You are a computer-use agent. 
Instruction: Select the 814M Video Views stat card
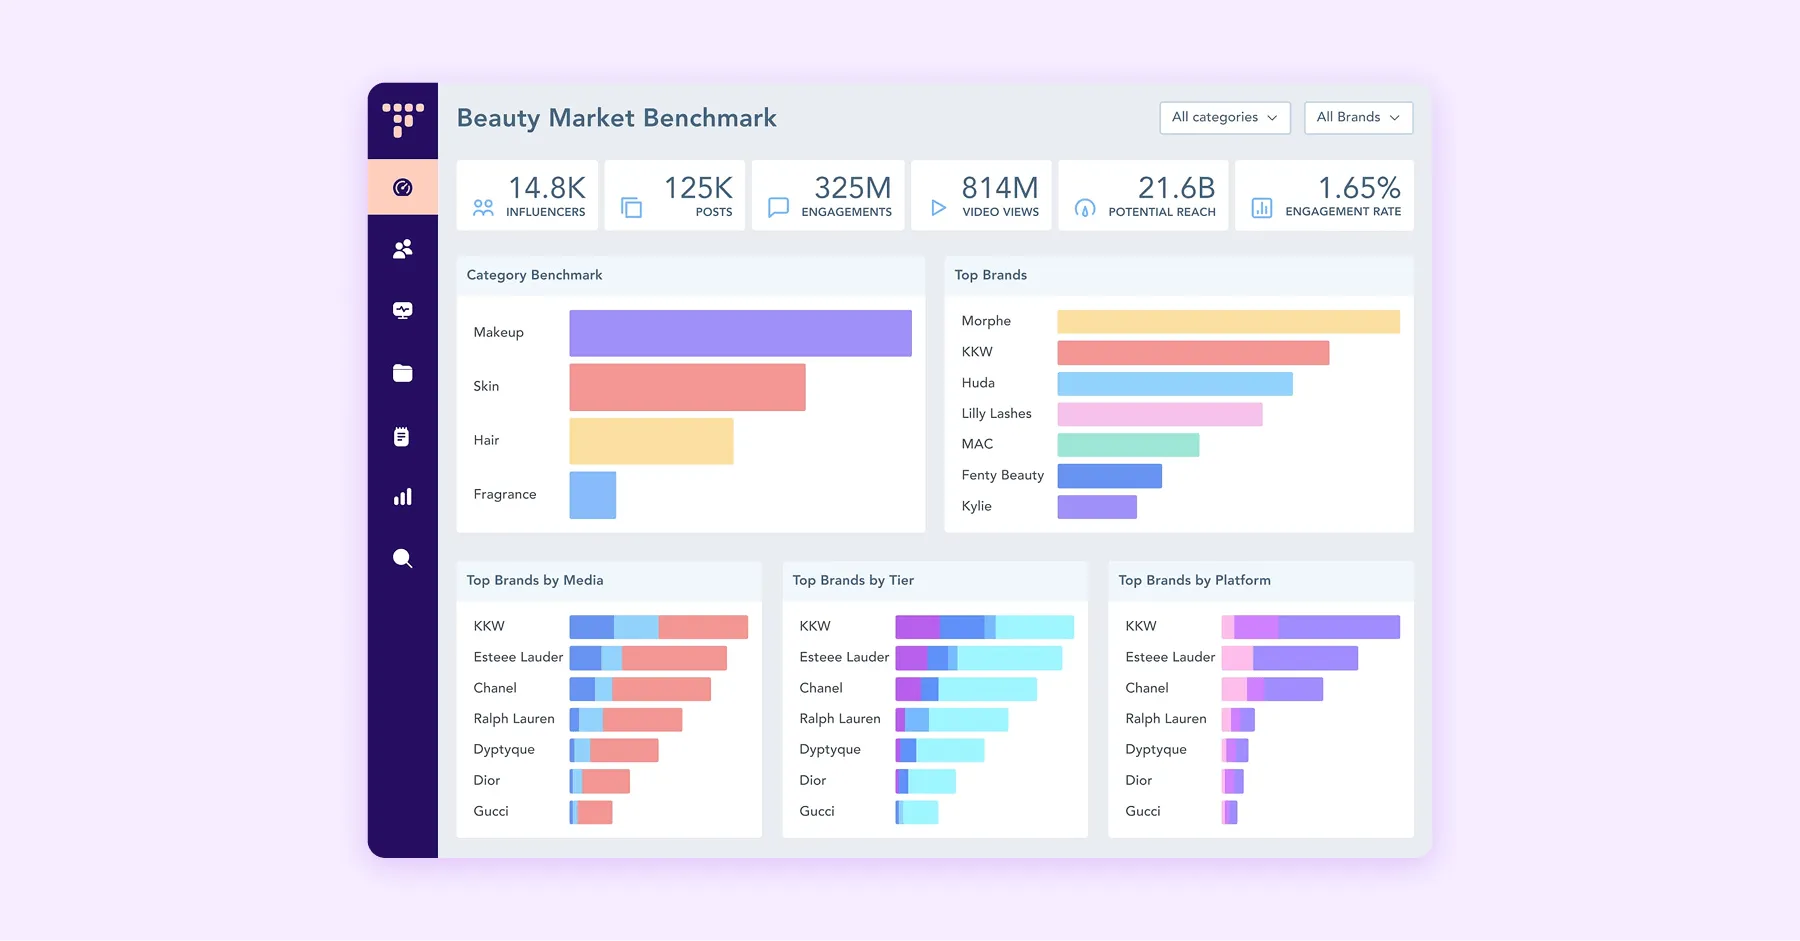pos(981,195)
